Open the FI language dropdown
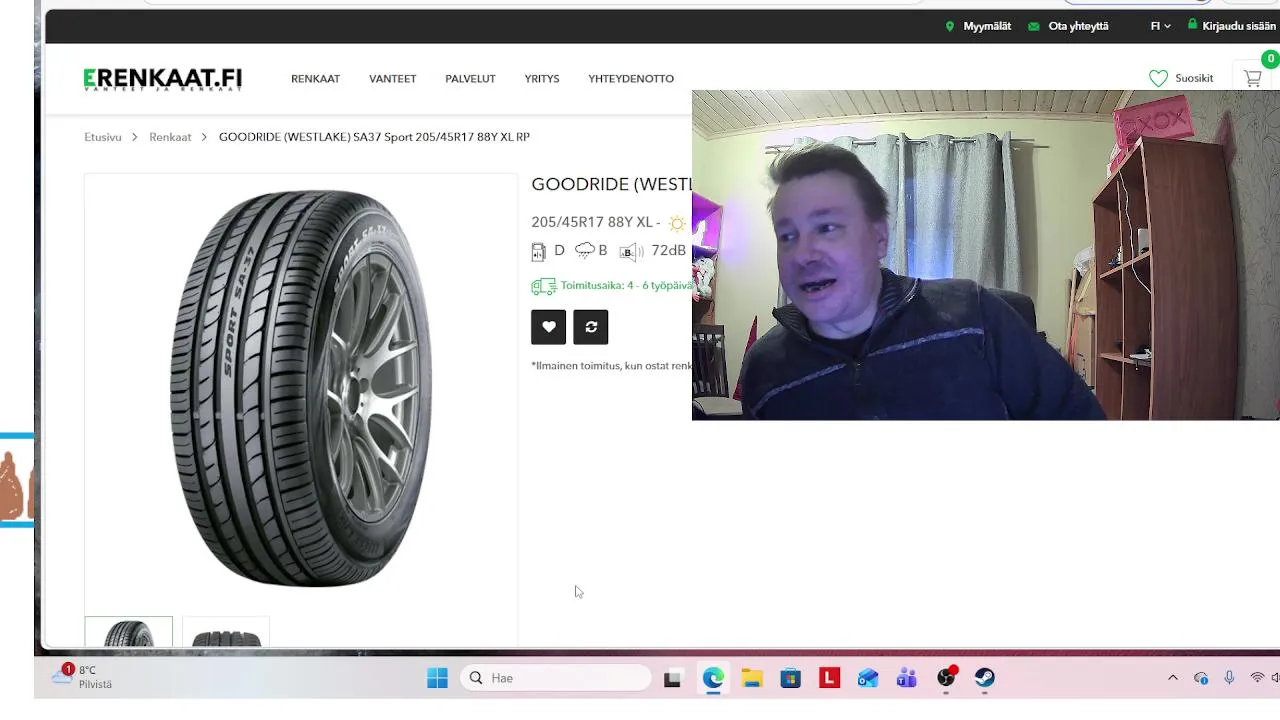 (1160, 26)
